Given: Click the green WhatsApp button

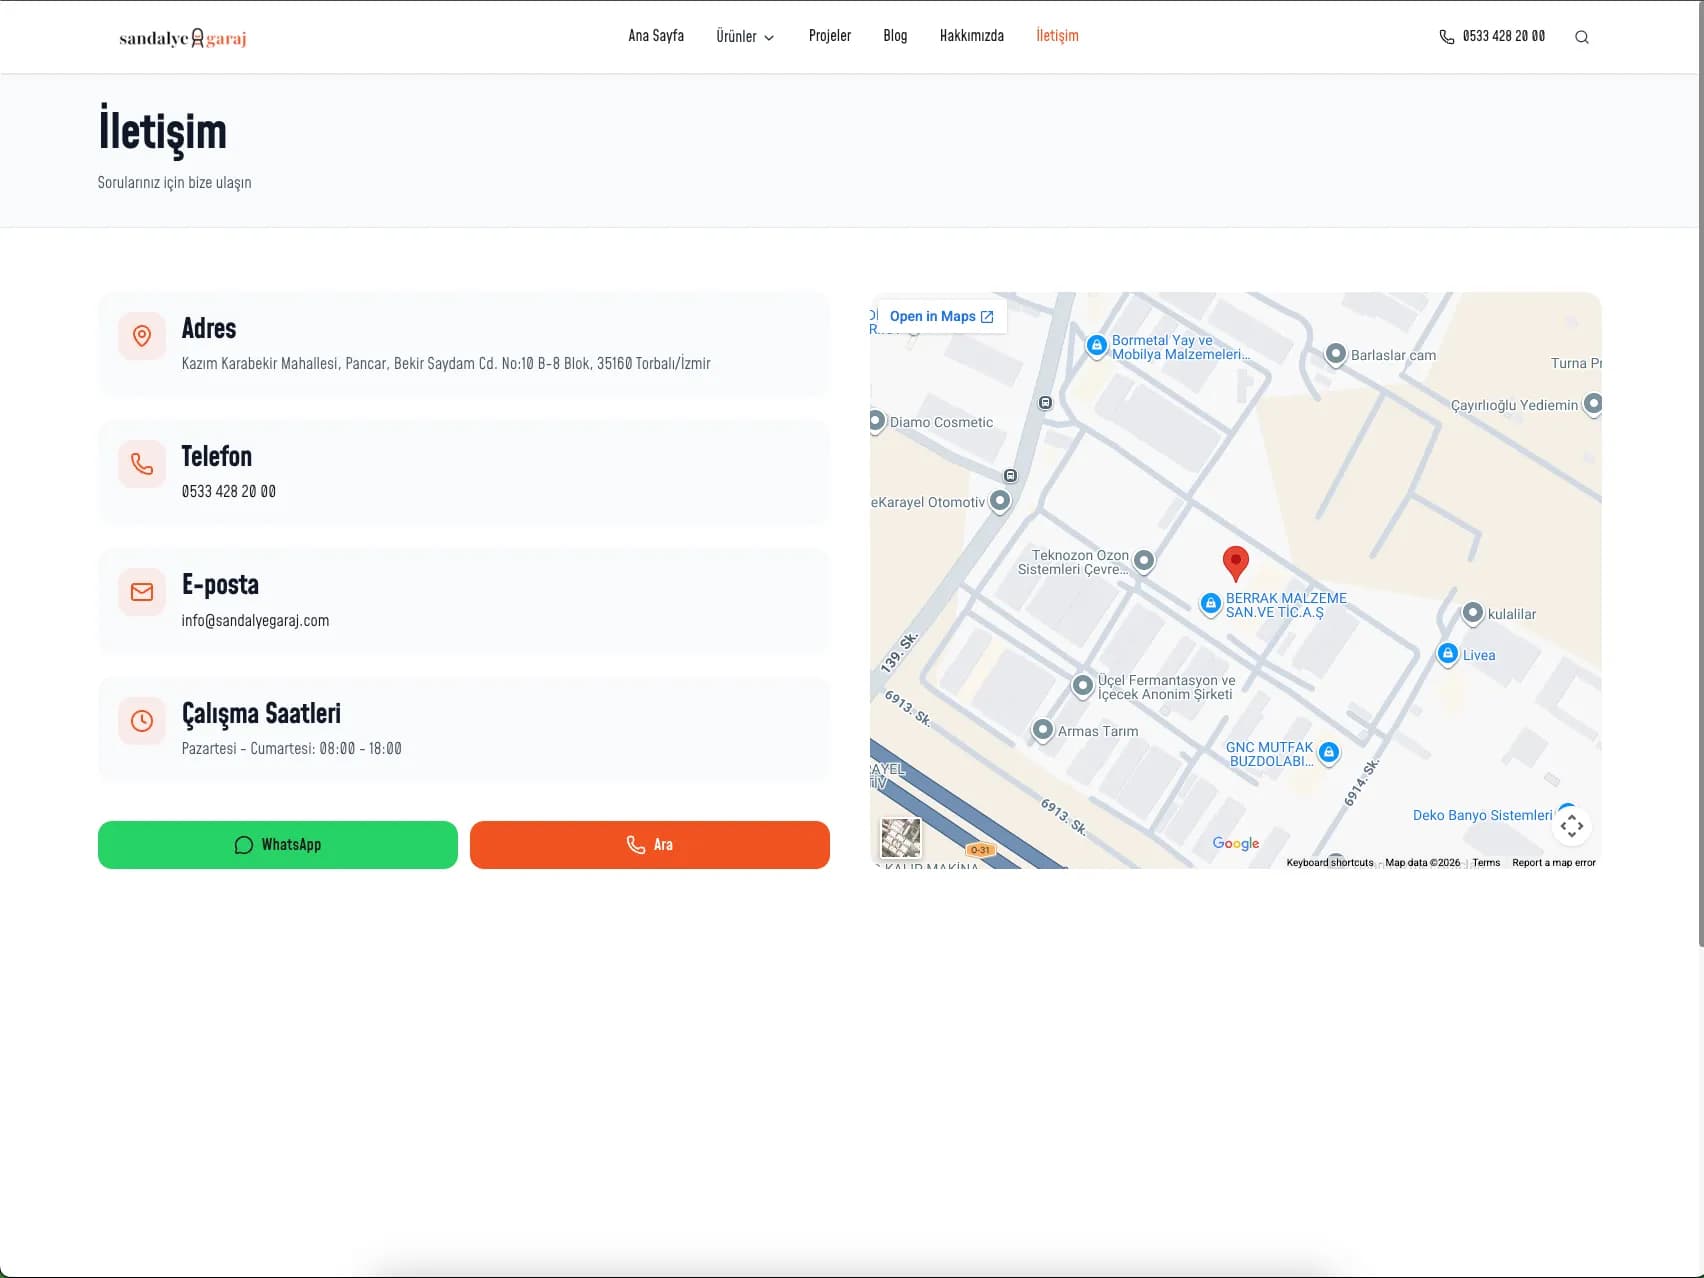Looking at the screenshot, I should point(278,845).
